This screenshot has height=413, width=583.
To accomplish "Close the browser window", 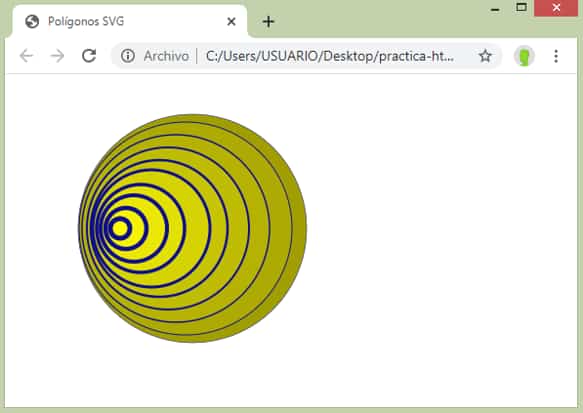I will [556, 8].
